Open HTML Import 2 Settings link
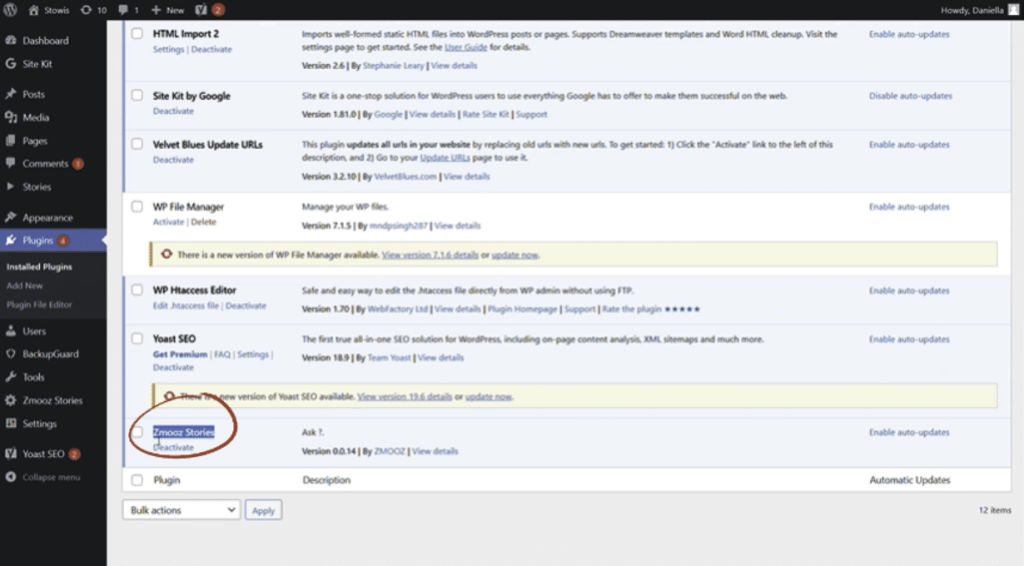This screenshot has height=566, width=1024. (x=168, y=50)
